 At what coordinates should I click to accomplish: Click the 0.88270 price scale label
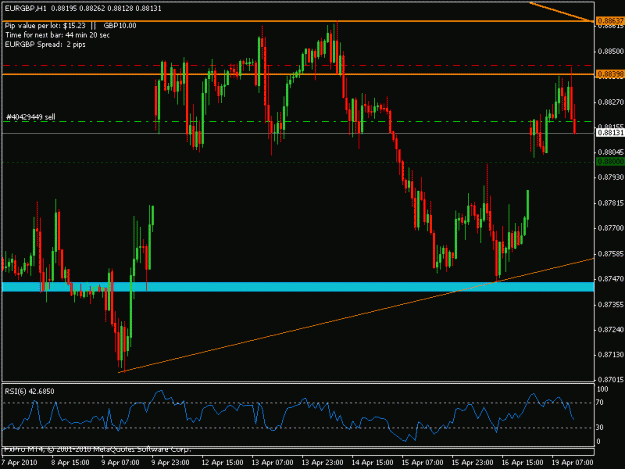point(611,102)
